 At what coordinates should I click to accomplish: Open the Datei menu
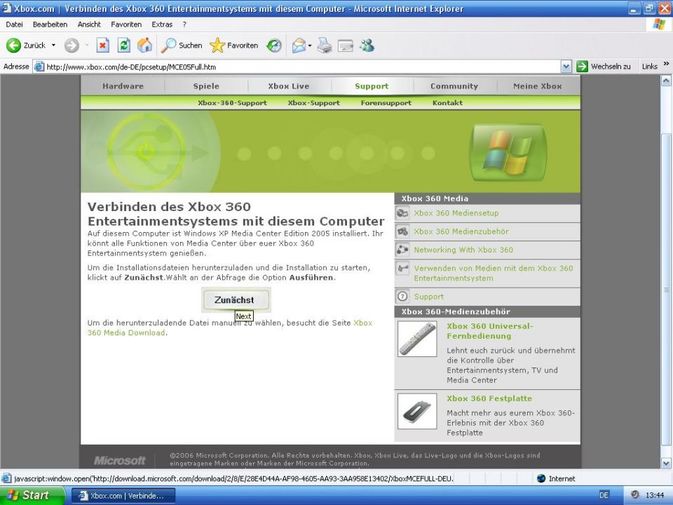pyautogui.click(x=14, y=24)
